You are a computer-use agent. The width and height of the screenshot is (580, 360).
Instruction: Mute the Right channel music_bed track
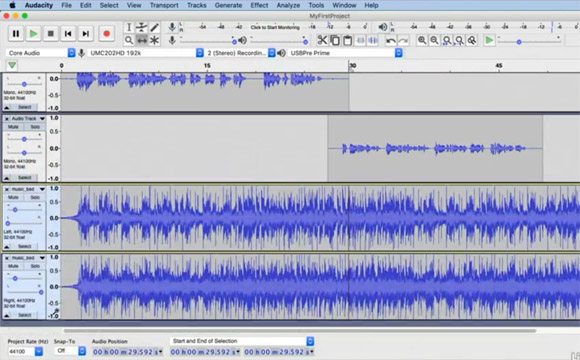(13, 266)
